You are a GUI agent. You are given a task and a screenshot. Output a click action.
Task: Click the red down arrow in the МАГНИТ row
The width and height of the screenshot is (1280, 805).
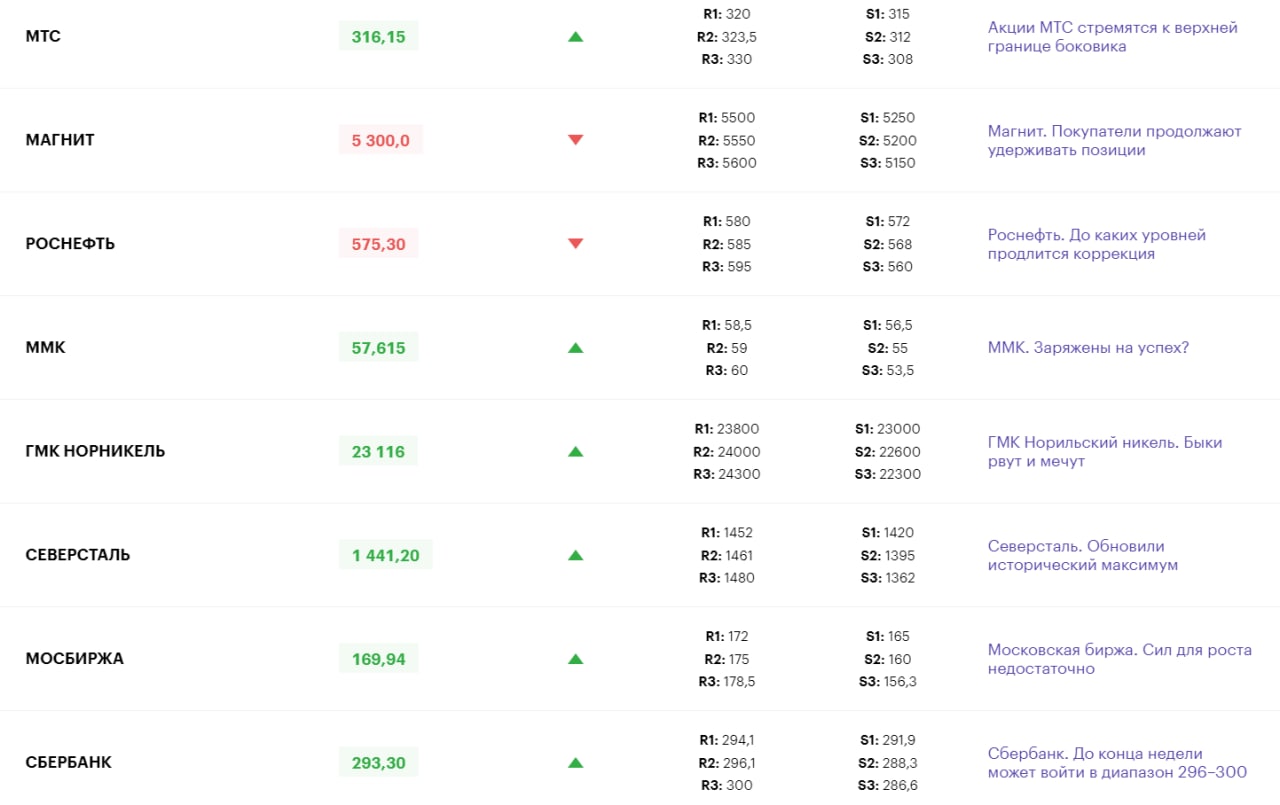click(575, 140)
